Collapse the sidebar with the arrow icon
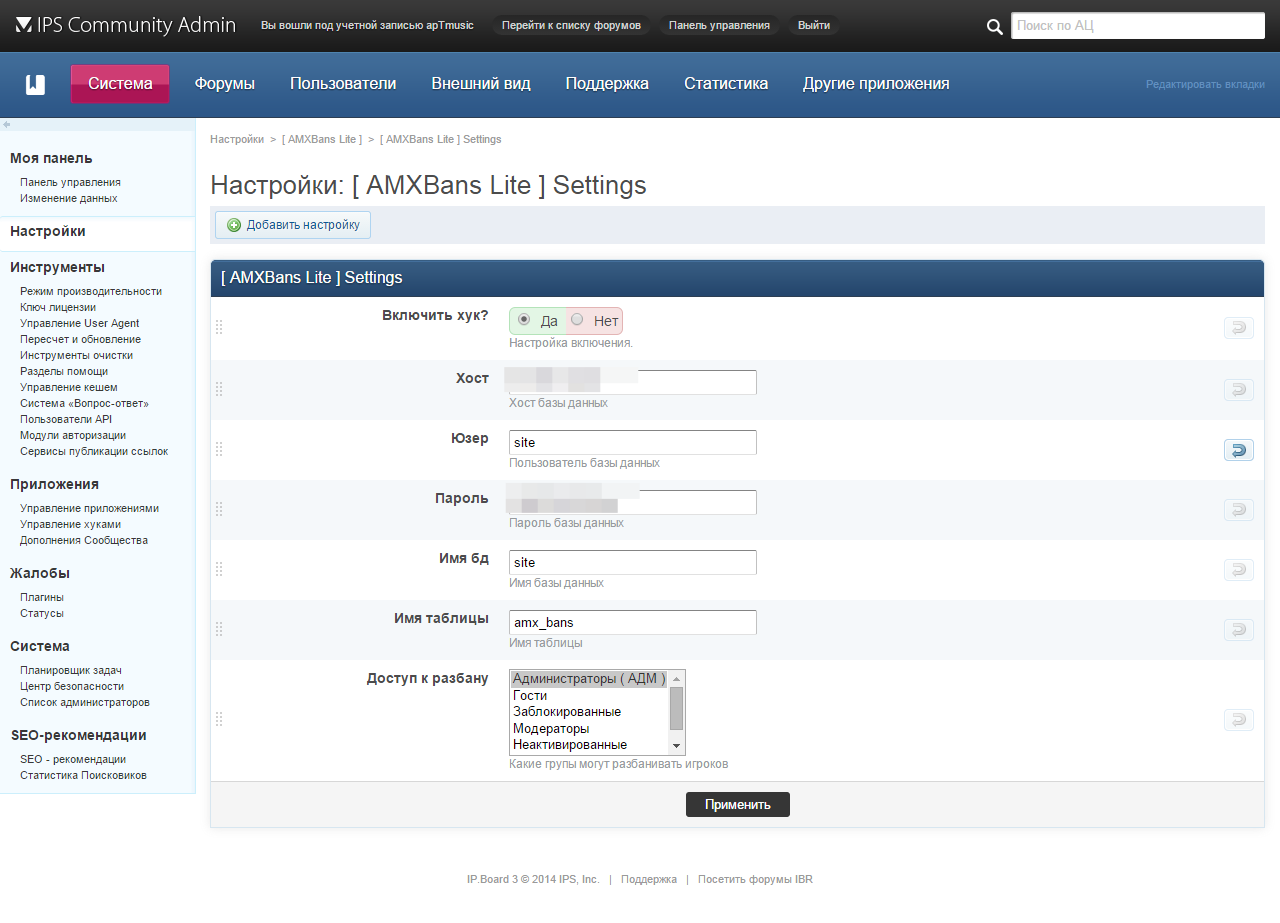The height and width of the screenshot is (923, 1280). pyautogui.click(x=6, y=125)
